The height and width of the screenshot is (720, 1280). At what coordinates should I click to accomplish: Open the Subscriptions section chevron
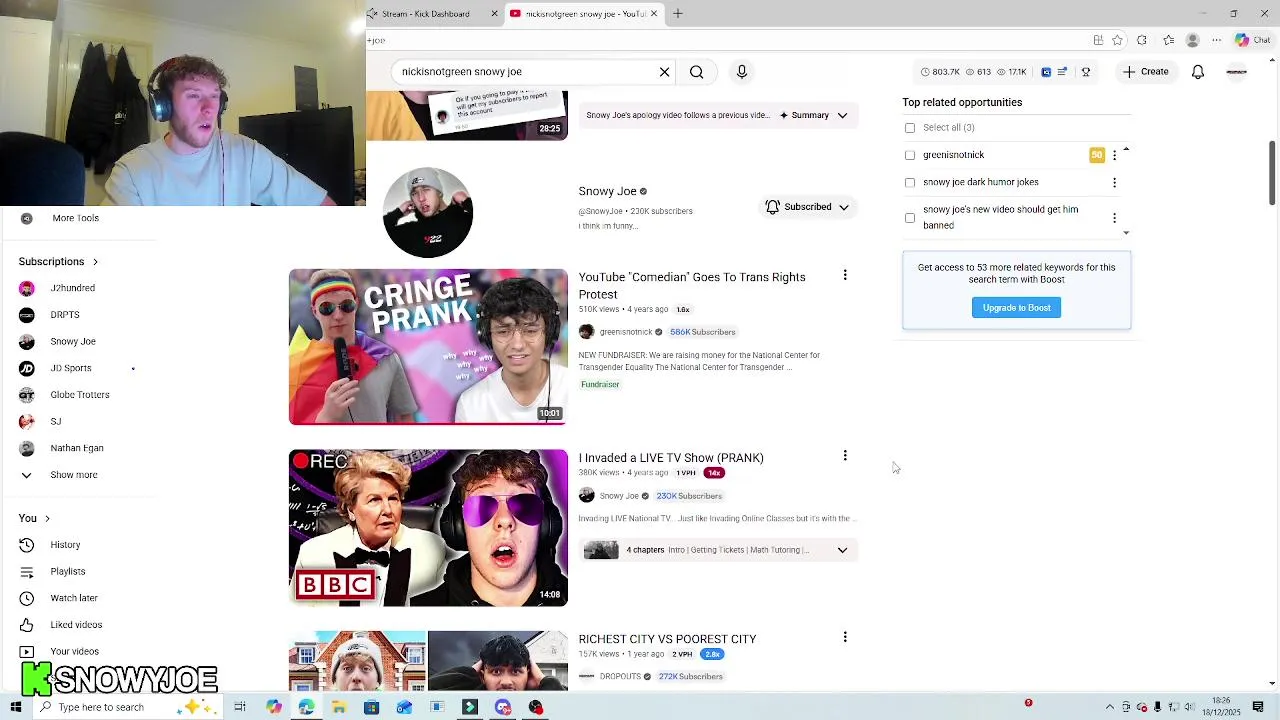click(x=95, y=262)
